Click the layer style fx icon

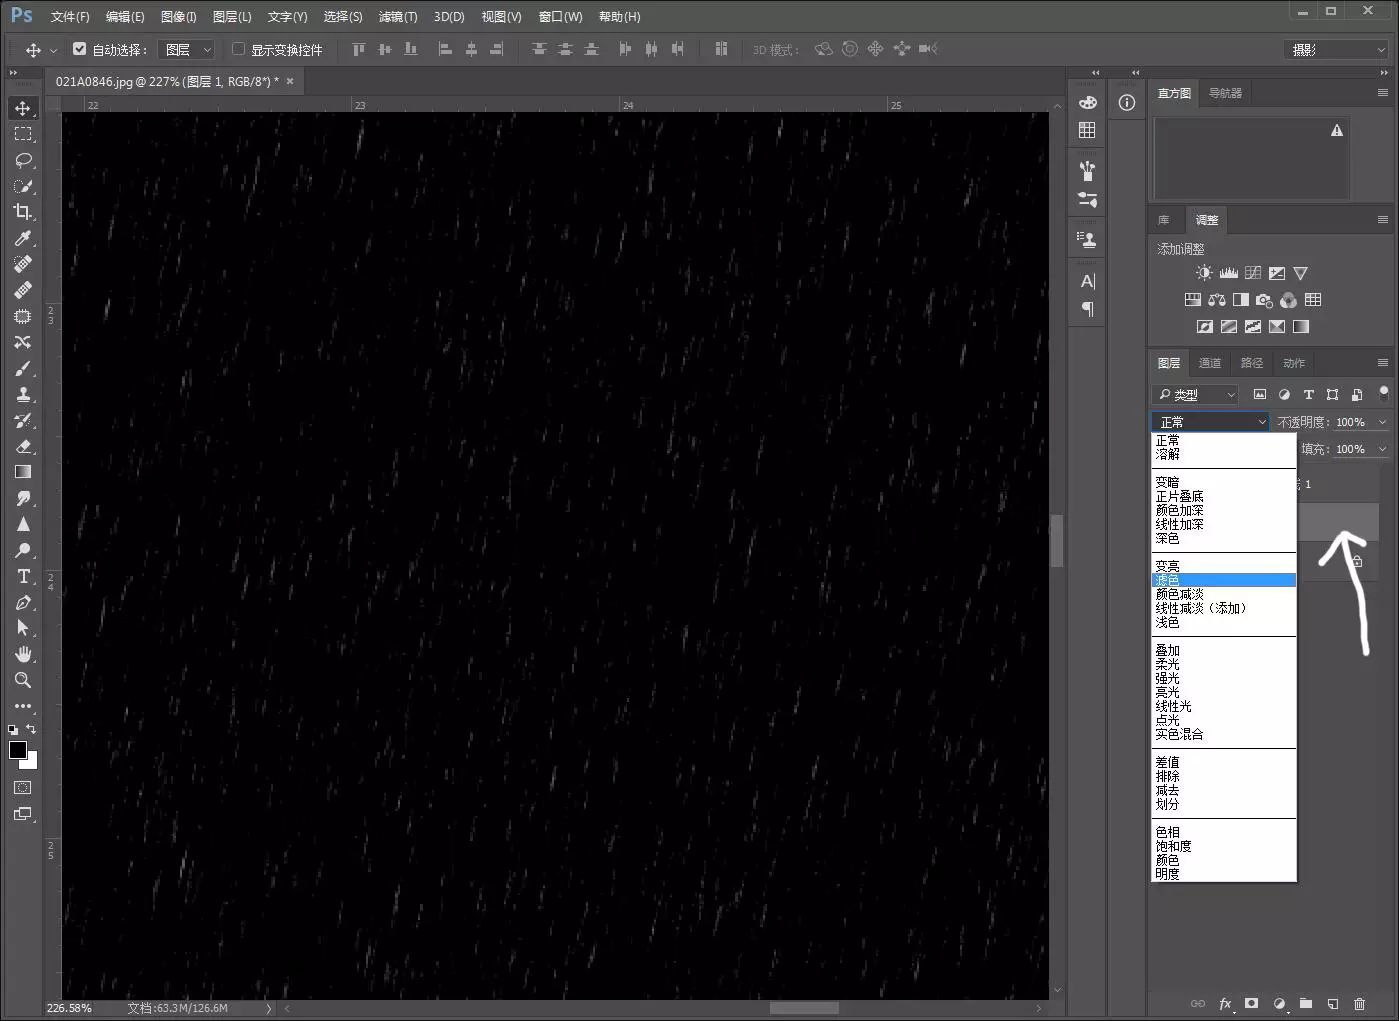click(1225, 1004)
